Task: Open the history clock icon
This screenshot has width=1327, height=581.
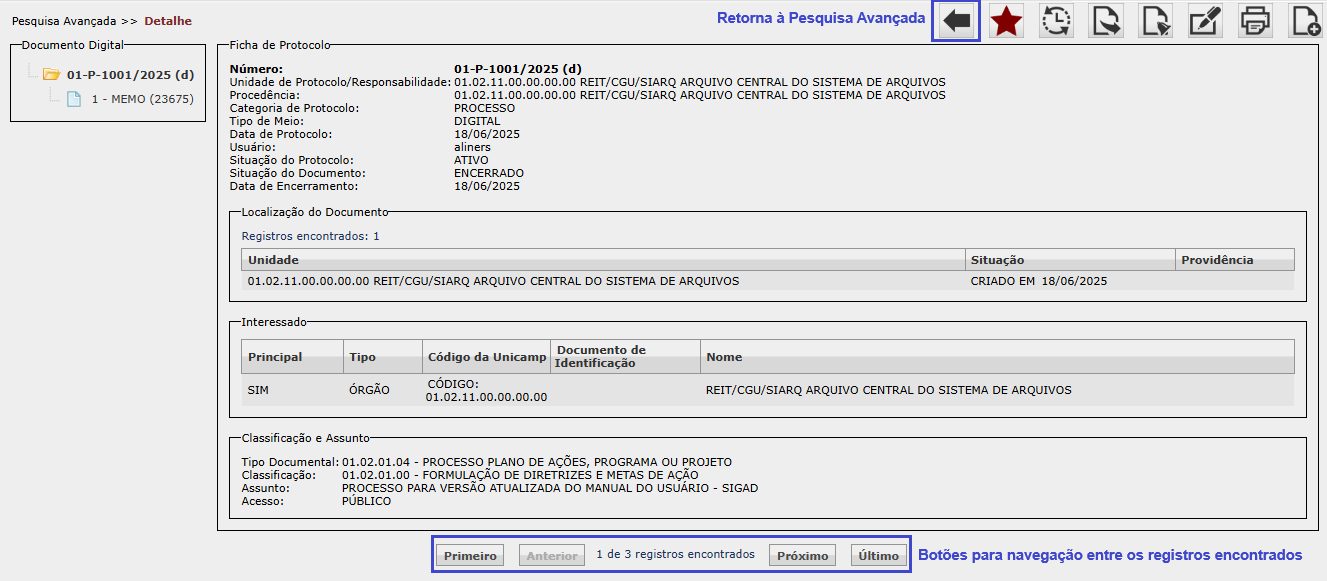Action: pos(1056,21)
